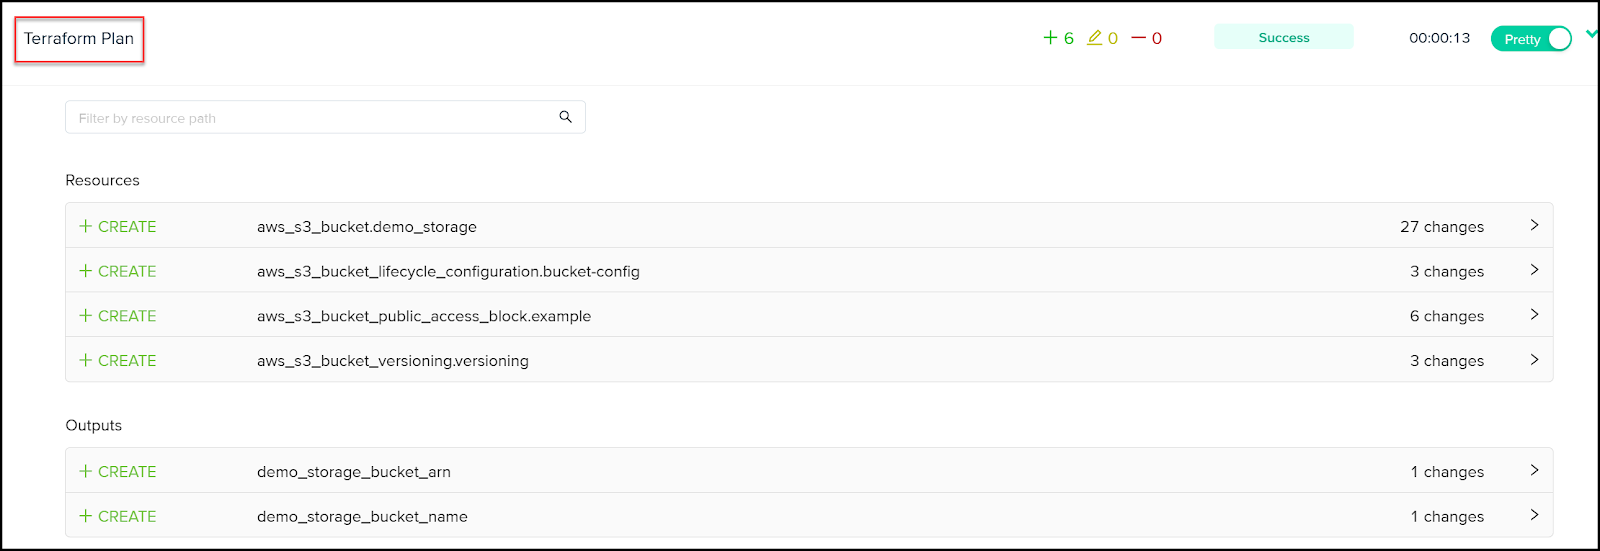Click the red minus deletions count icon
Screen dimensions: 1600x551
[1138, 38]
